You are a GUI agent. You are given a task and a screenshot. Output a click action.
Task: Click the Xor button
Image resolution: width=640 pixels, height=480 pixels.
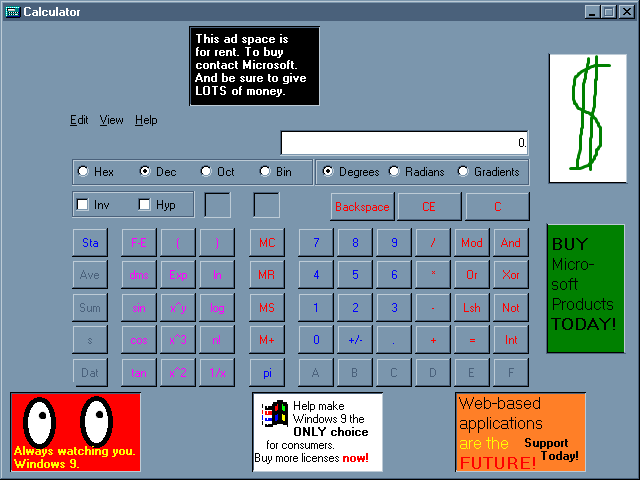pos(511,275)
